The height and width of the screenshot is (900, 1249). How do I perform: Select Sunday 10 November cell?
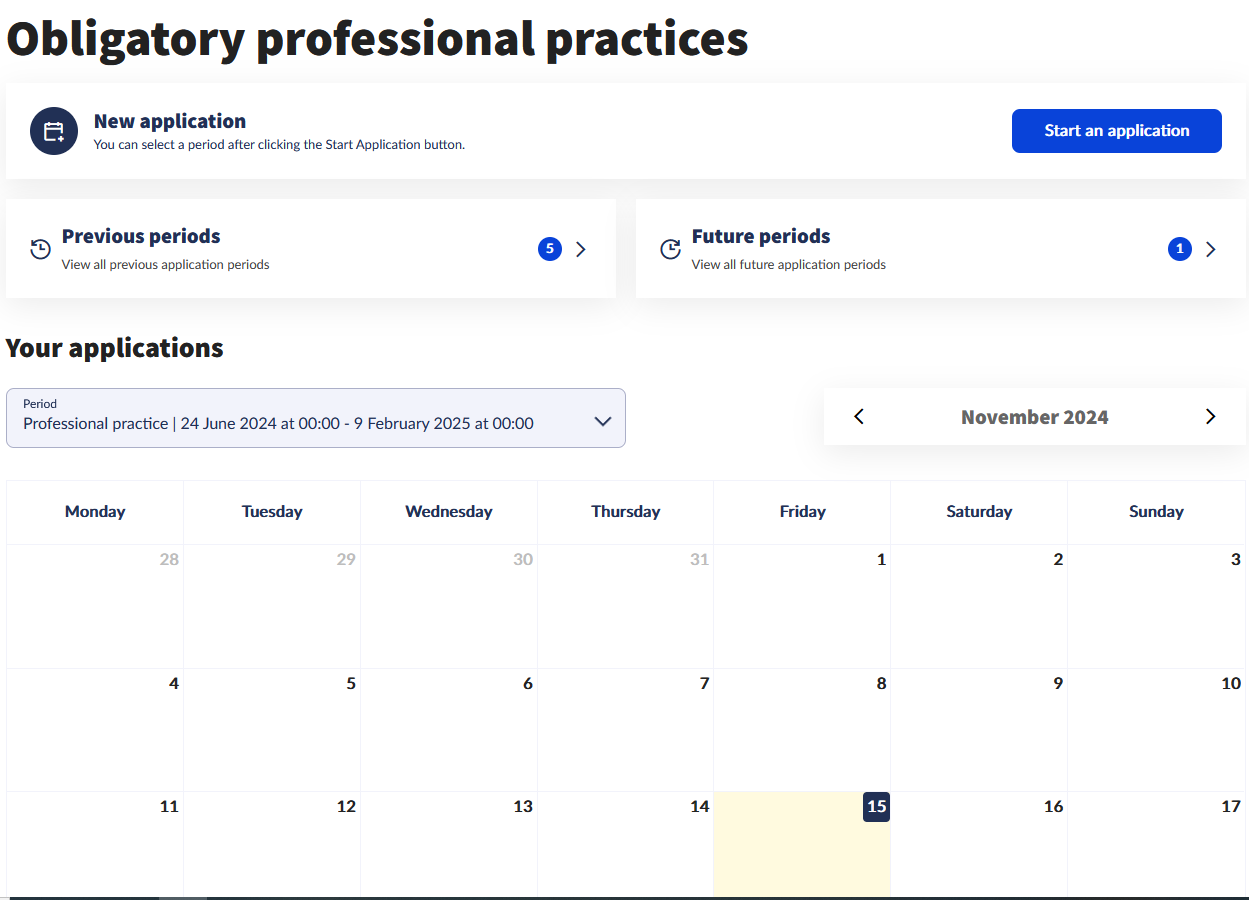[1156, 730]
